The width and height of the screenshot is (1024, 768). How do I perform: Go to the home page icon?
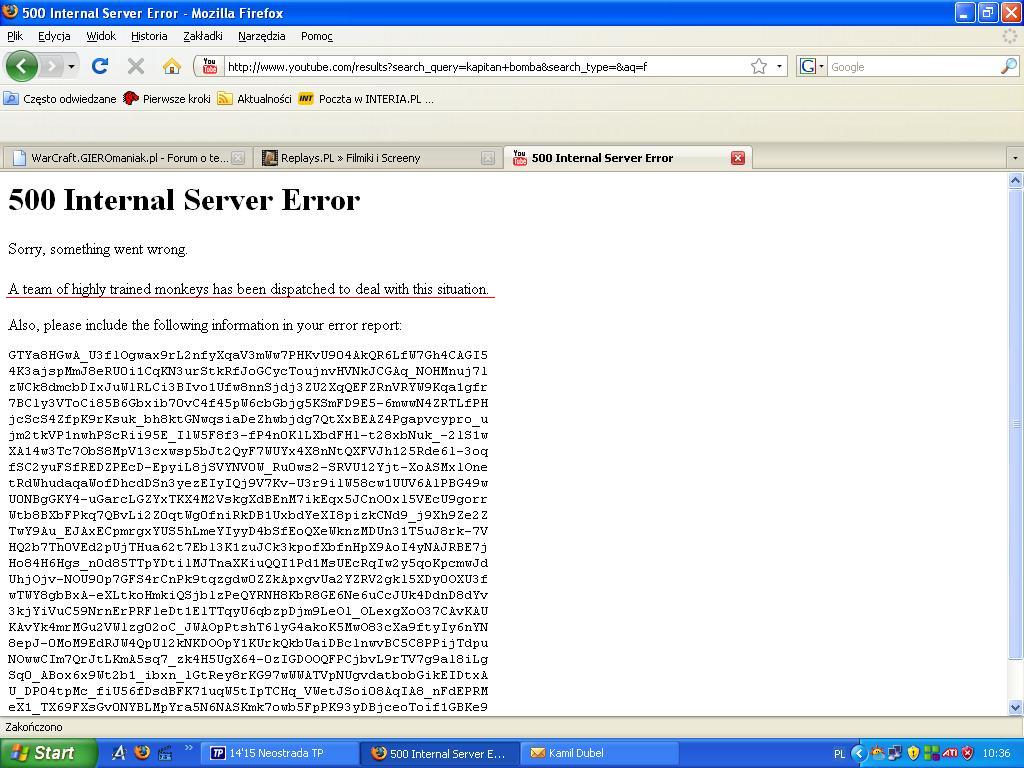click(x=172, y=67)
